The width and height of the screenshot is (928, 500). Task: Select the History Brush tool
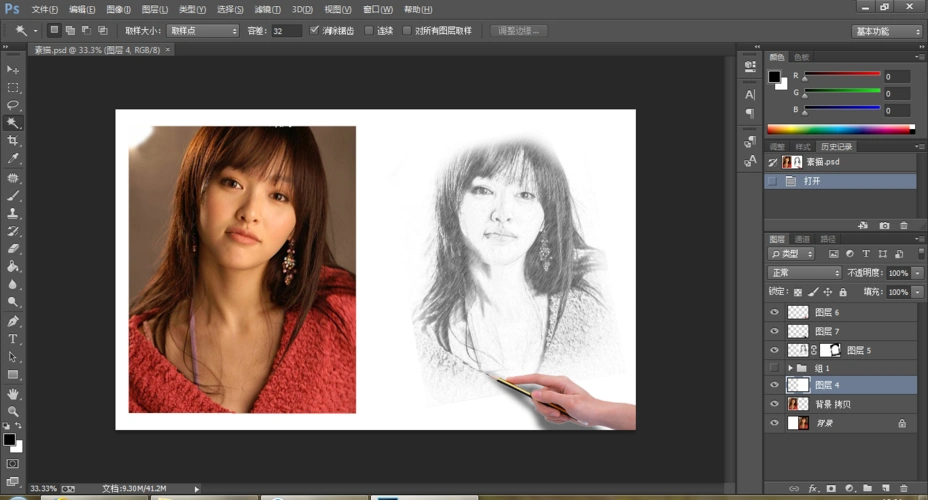[x=12, y=231]
